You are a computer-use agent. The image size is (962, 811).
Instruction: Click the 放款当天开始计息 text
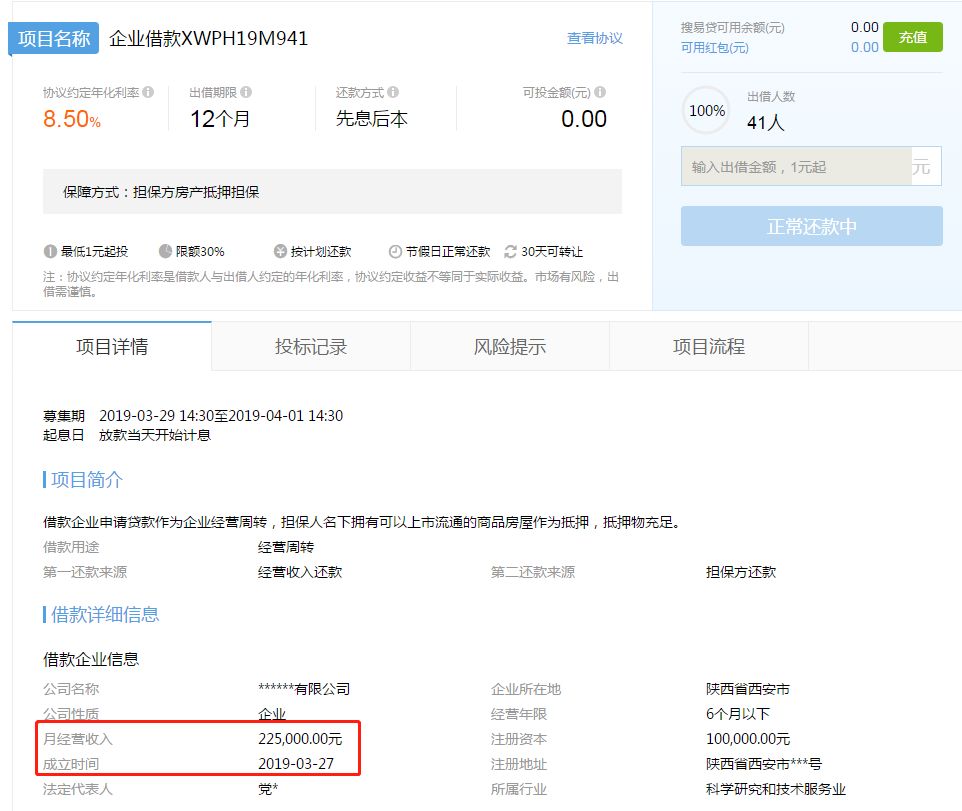(x=155, y=436)
